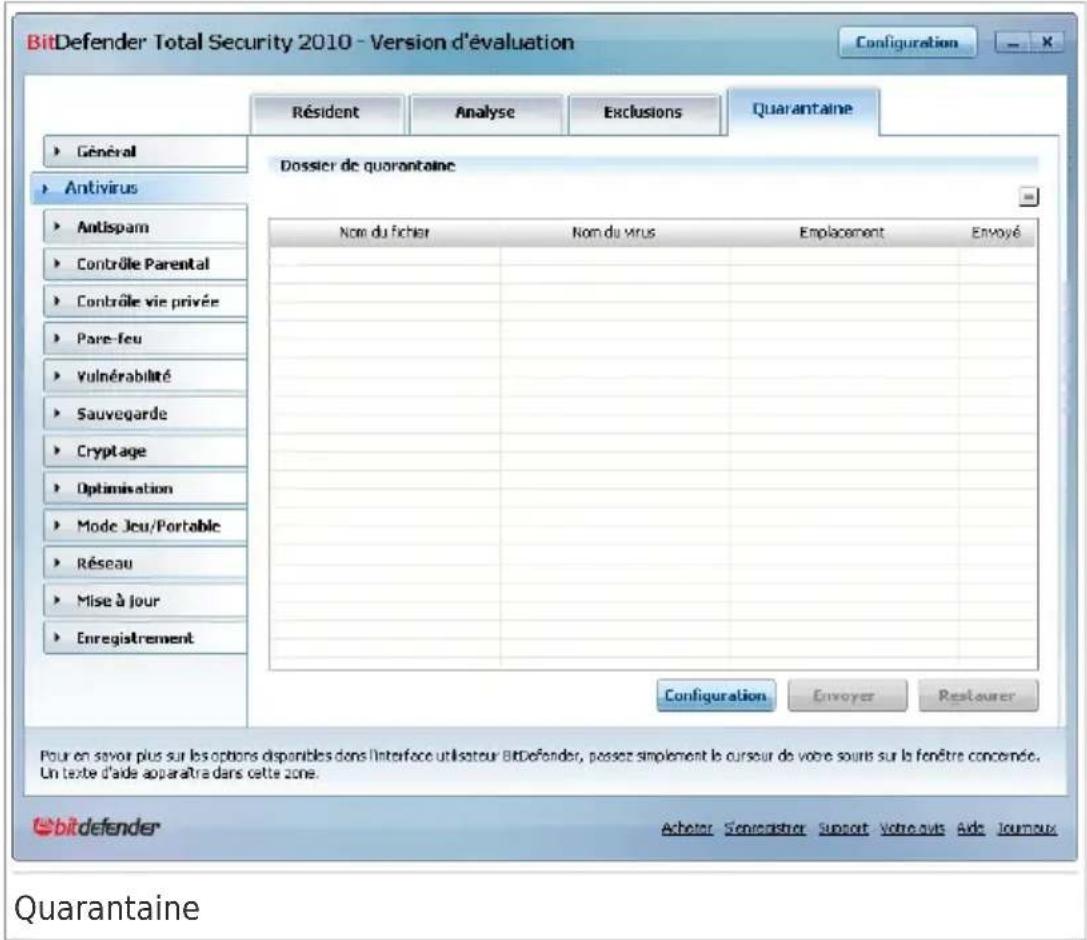Image resolution: width=1087 pixels, height=940 pixels.
Task: Open the Général sidebar section
Action: pos(145,152)
